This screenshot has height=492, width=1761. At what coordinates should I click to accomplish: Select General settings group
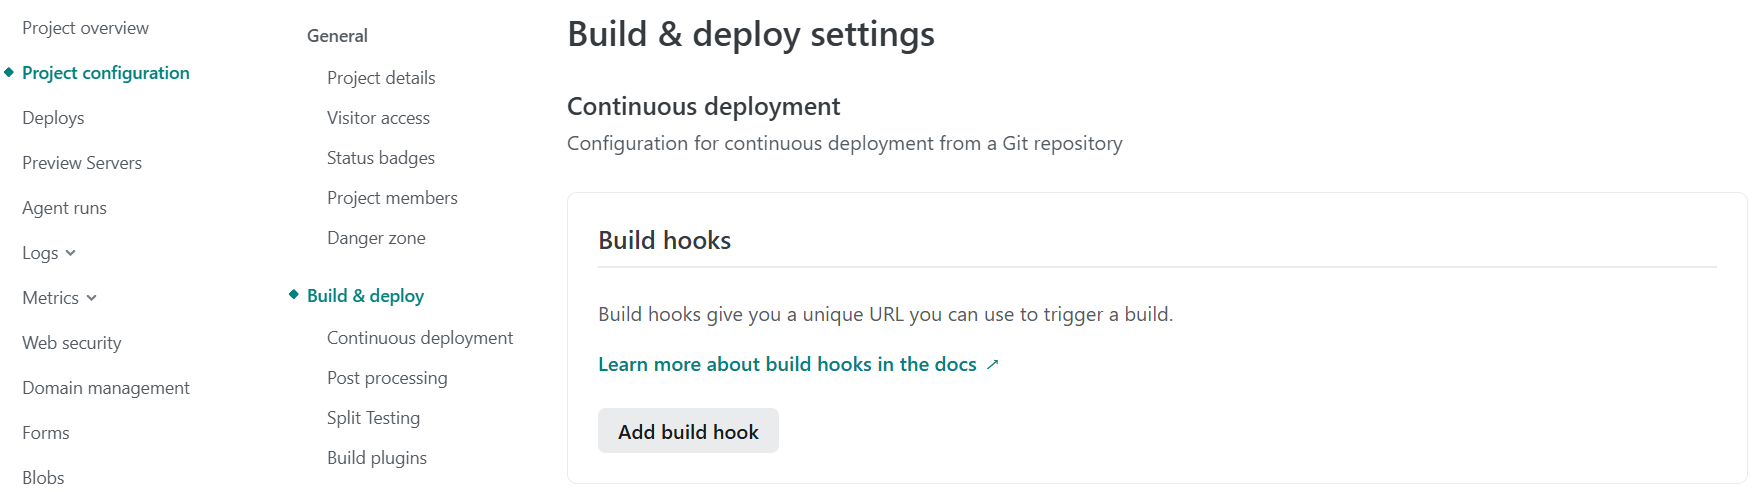337,36
